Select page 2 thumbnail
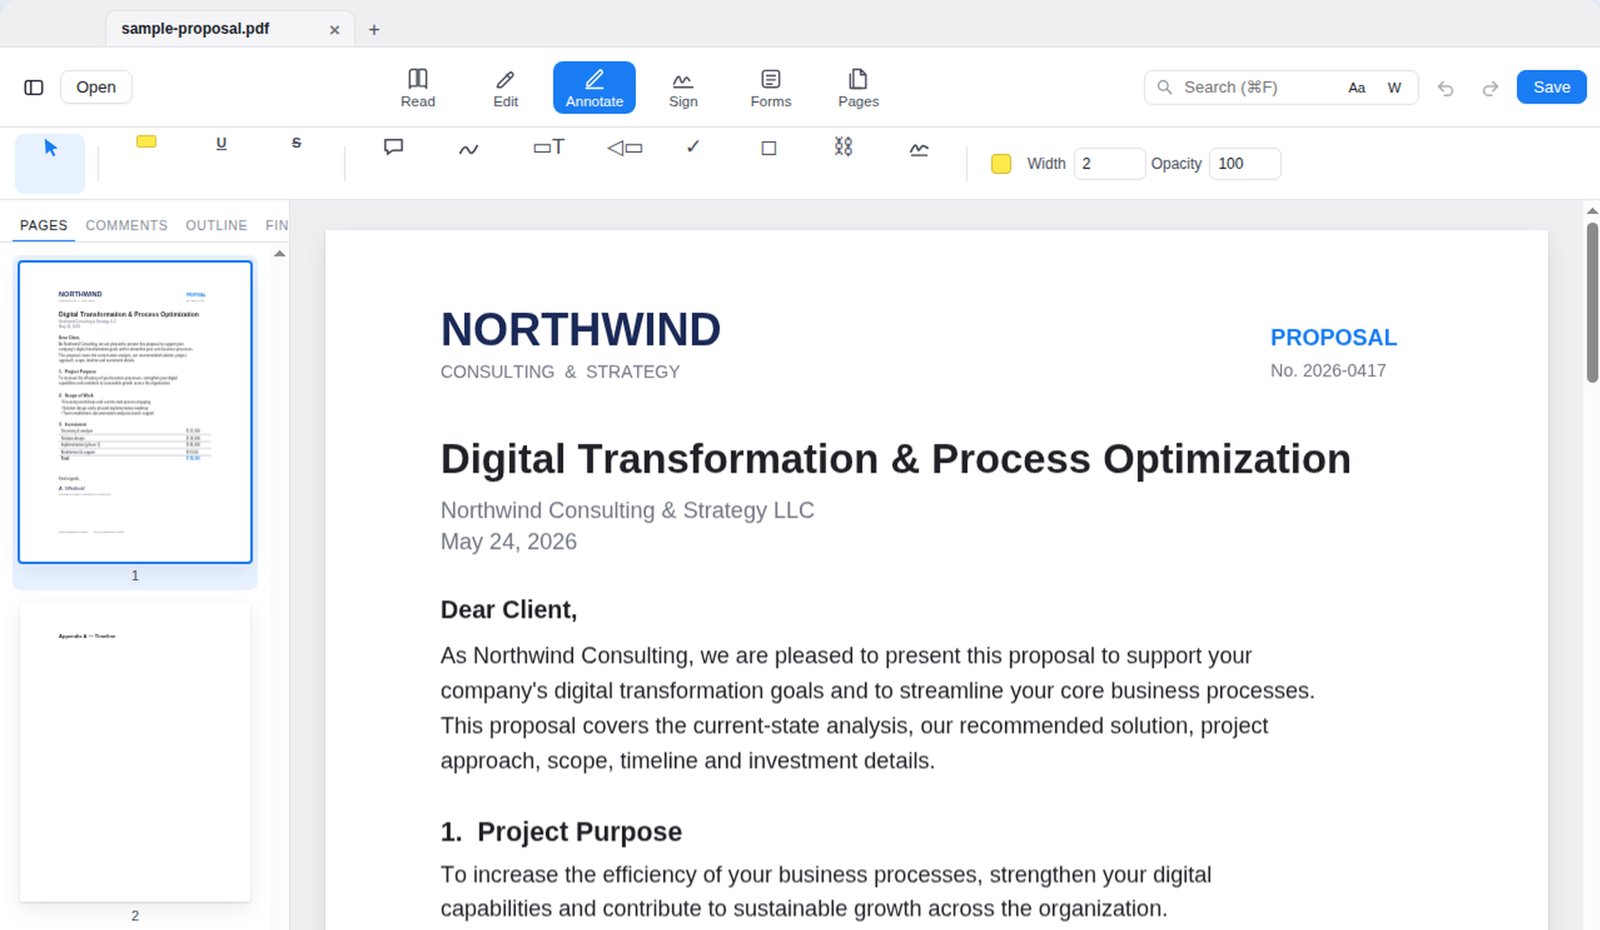The height and width of the screenshot is (930, 1600). (135, 752)
